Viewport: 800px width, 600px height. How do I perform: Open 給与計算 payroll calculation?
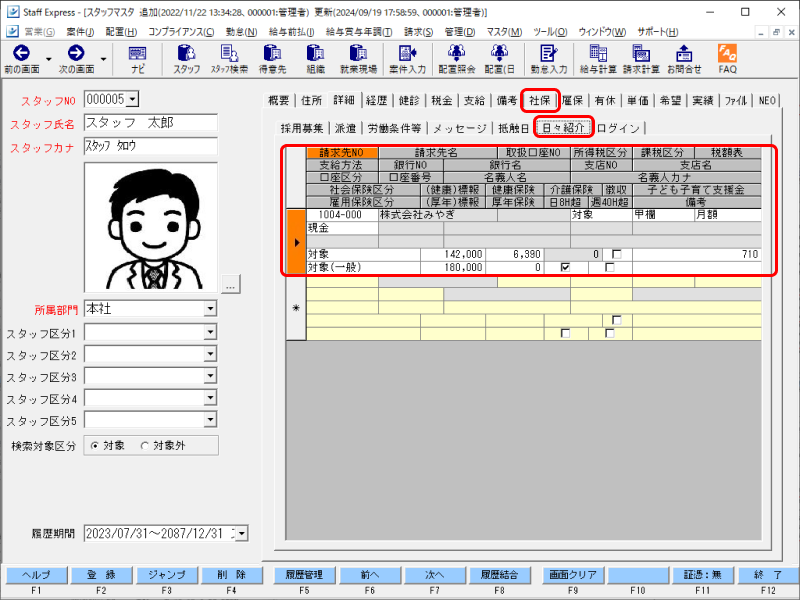tap(598, 59)
